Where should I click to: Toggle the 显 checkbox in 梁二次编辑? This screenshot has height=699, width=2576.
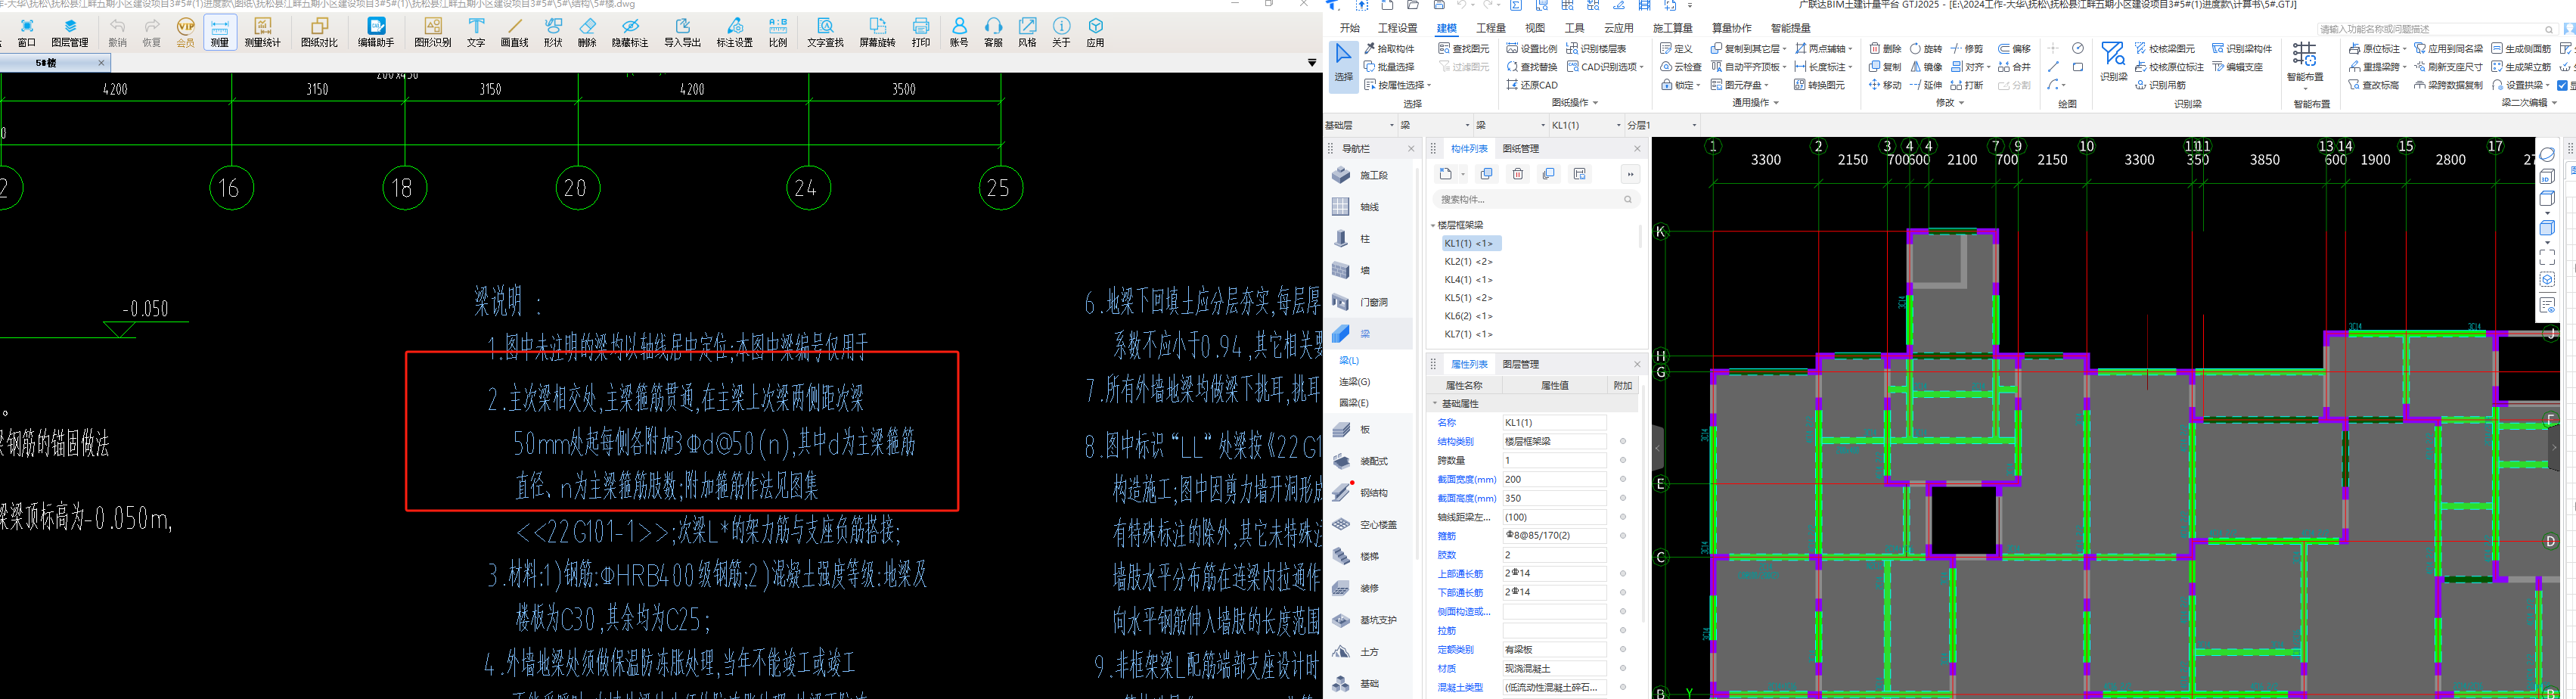click(2563, 85)
